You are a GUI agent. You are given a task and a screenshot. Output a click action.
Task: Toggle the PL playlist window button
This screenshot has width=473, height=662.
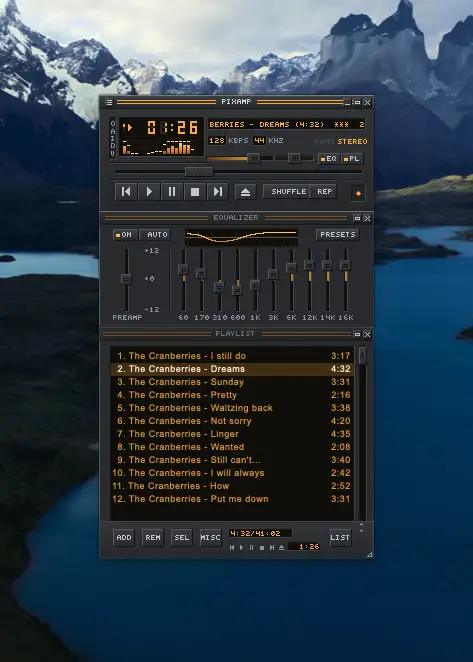[352, 159]
